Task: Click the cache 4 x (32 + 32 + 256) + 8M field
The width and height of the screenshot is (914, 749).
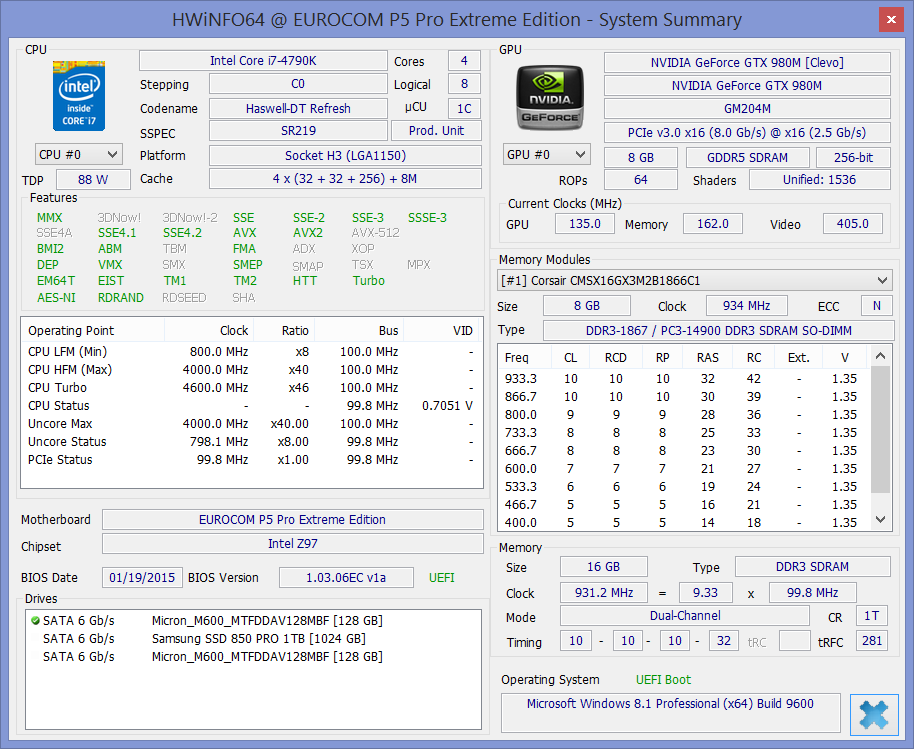Action: (345, 179)
